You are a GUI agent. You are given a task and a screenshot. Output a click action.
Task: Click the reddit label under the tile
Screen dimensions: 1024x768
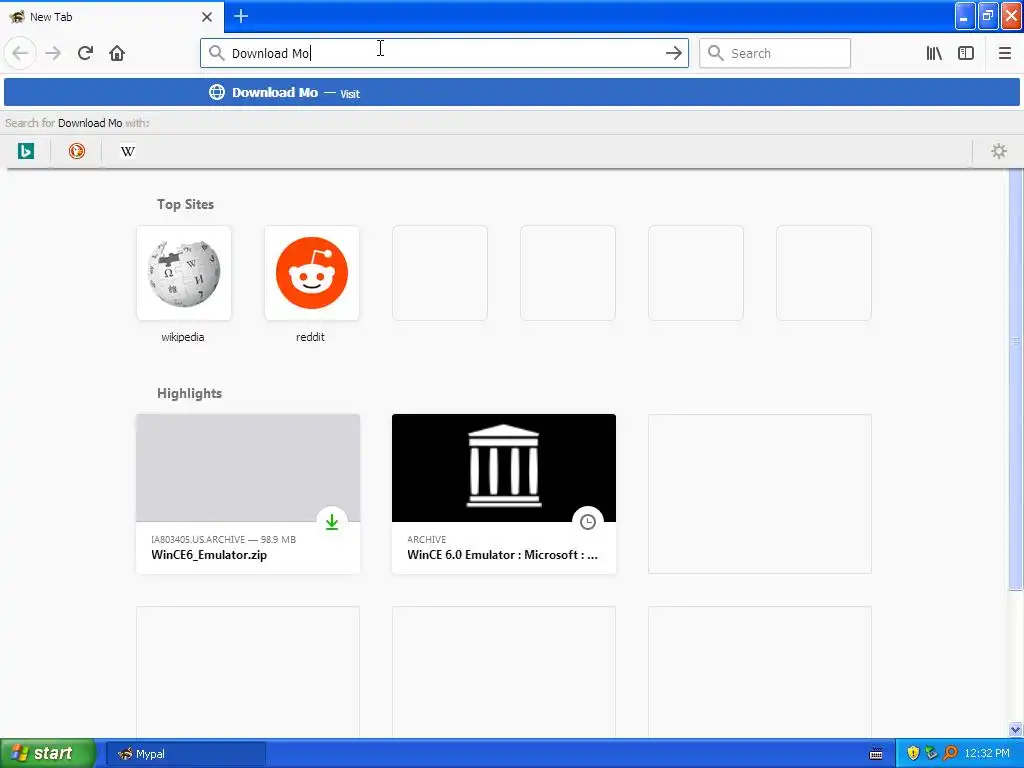[310, 337]
